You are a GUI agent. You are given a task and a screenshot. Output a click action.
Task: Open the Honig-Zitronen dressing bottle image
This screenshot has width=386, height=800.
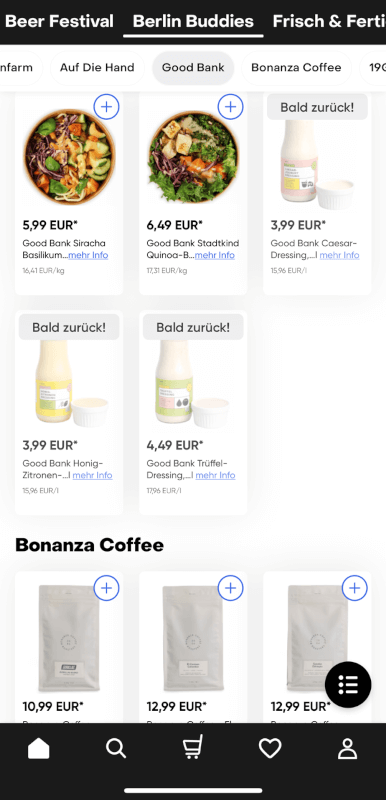(x=69, y=383)
